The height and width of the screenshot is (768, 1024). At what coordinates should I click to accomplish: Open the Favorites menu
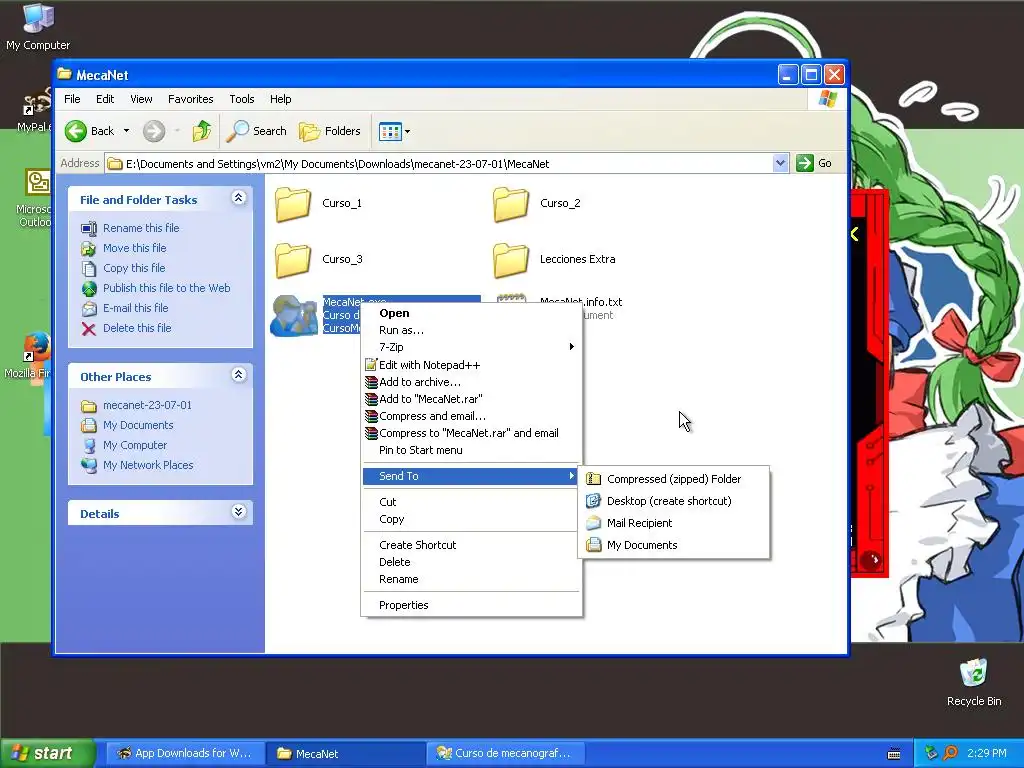[191, 99]
